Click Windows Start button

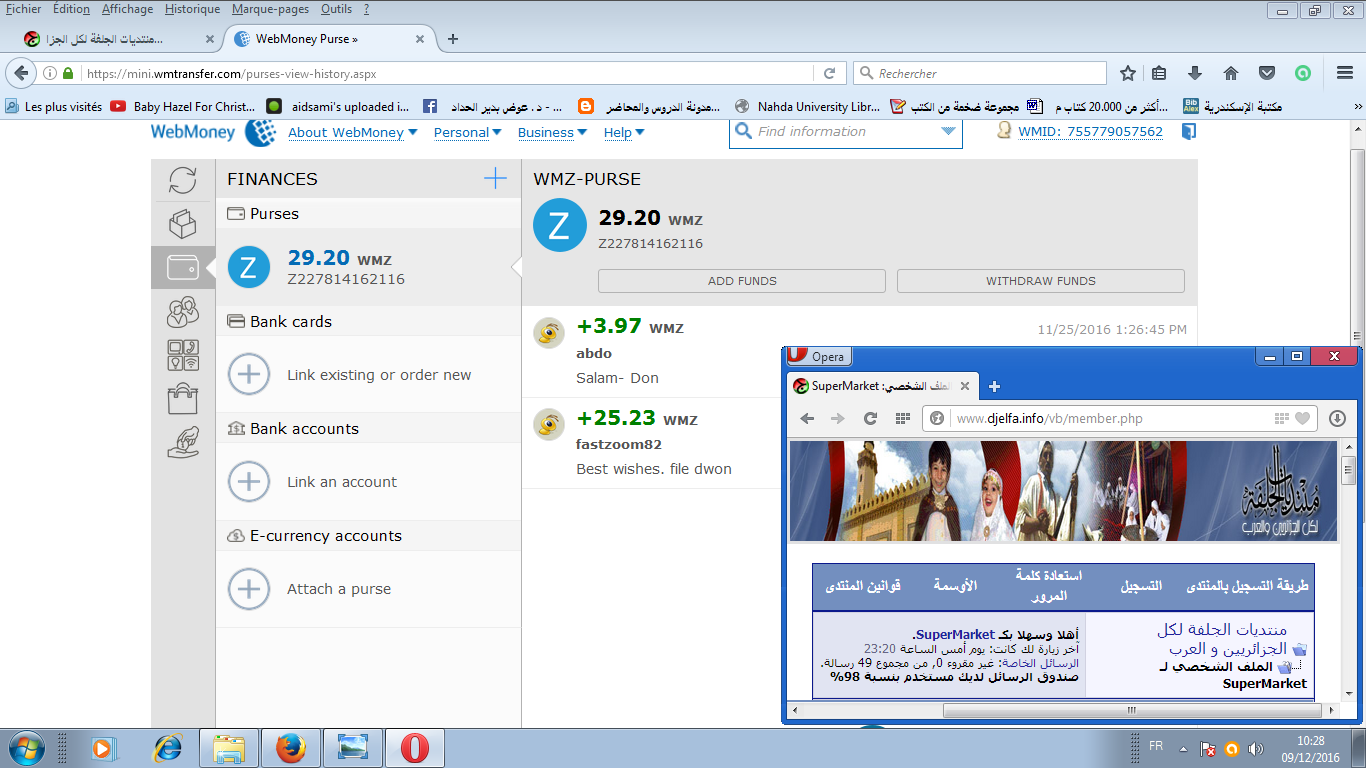point(25,748)
